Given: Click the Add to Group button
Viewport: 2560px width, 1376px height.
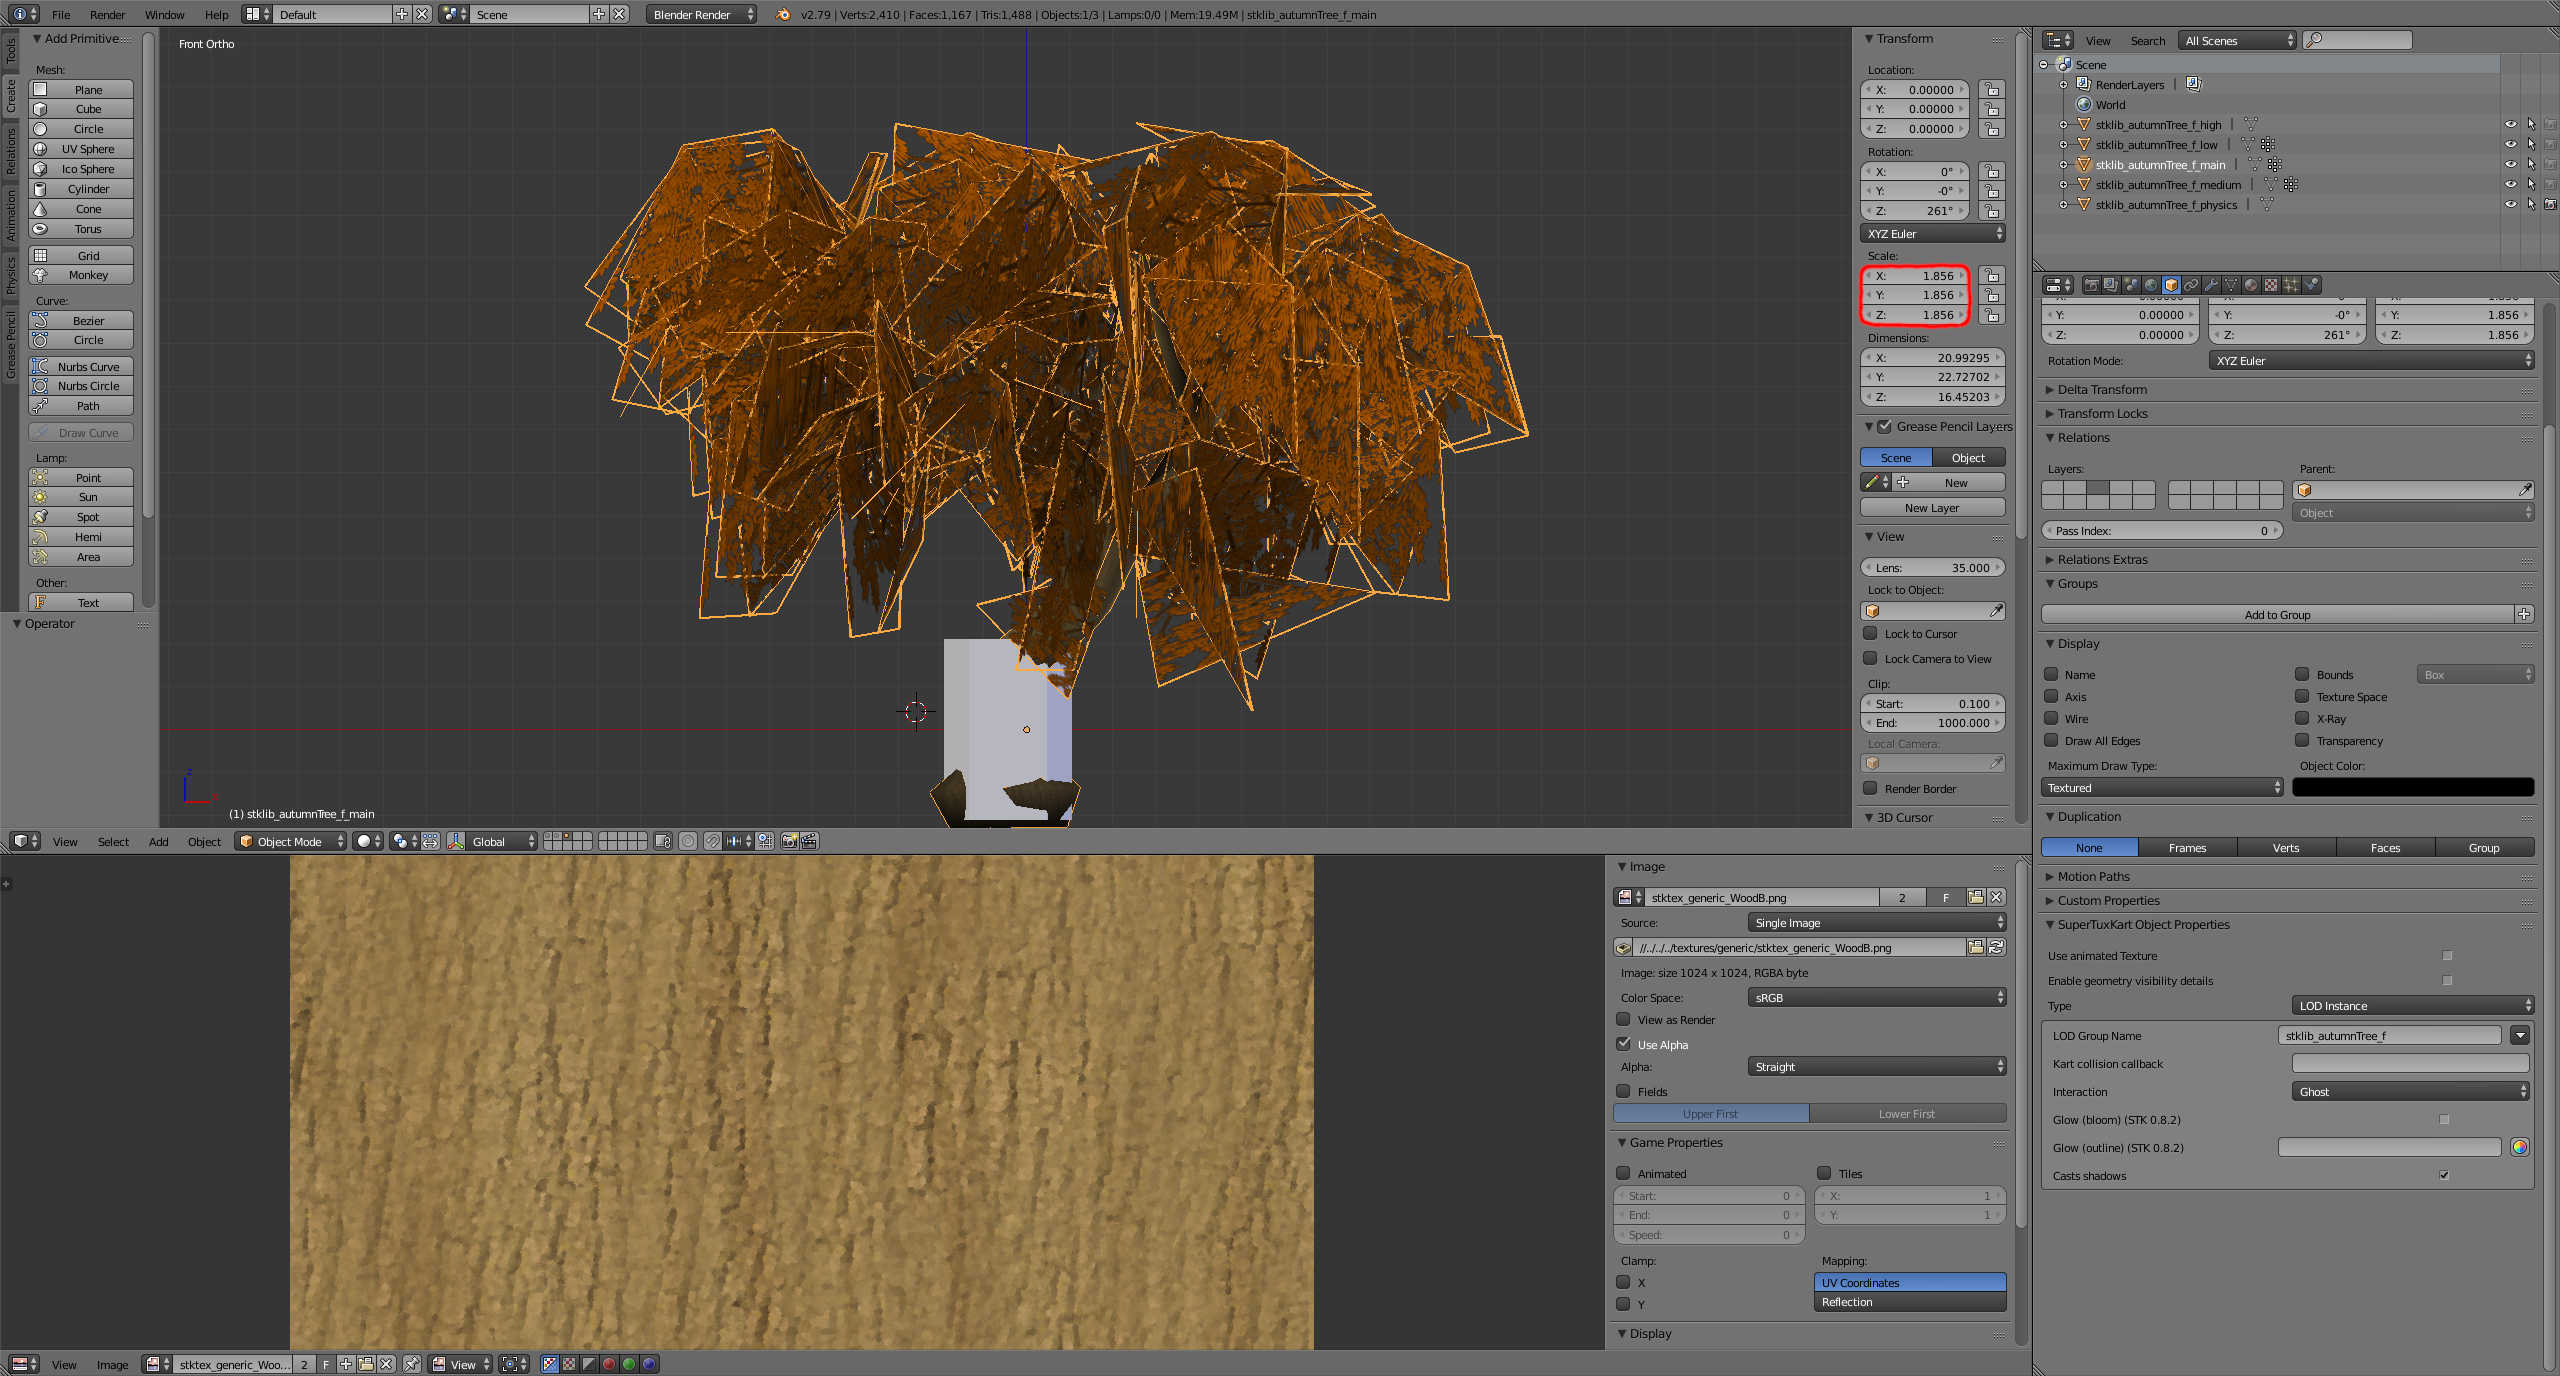Looking at the screenshot, I should click(x=2276, y=614).
